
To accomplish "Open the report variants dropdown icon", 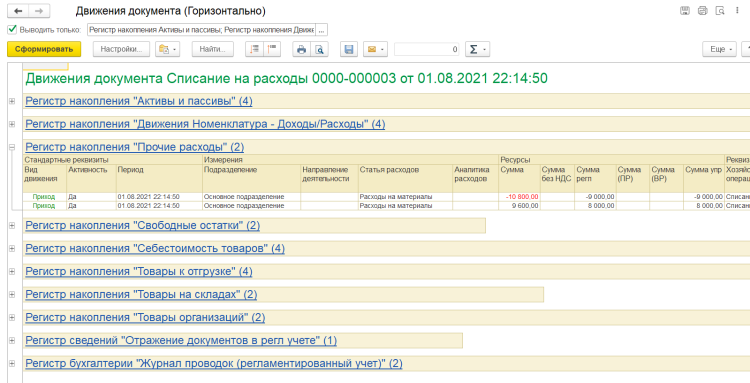I will pos(167,49).
